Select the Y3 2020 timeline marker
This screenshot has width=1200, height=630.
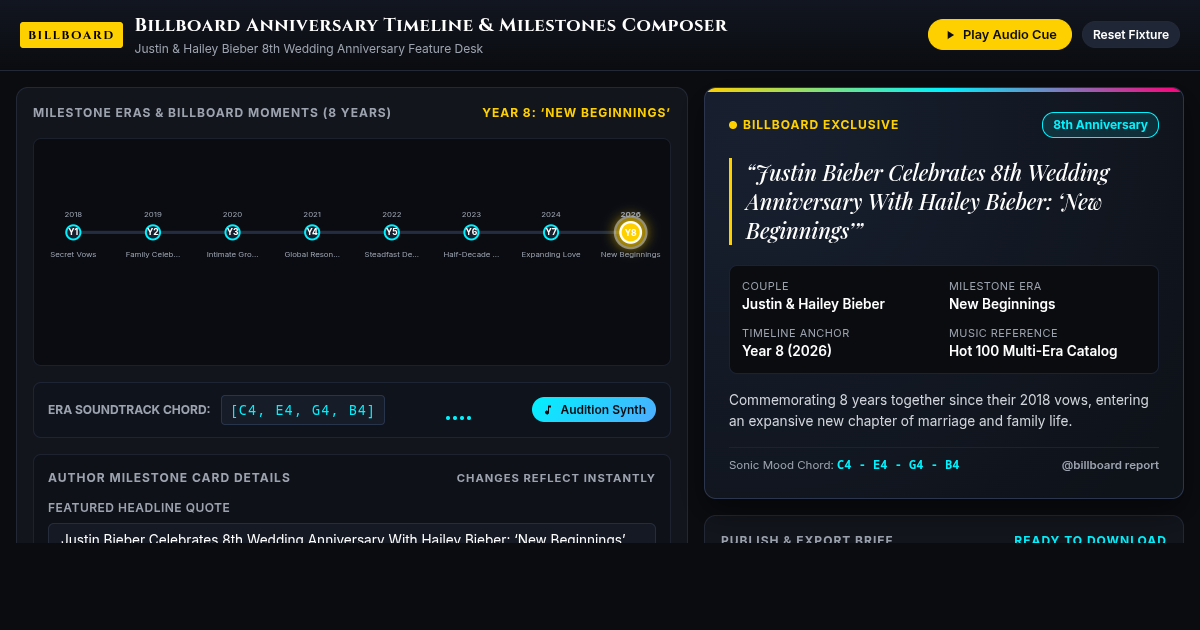click(232, 232)
